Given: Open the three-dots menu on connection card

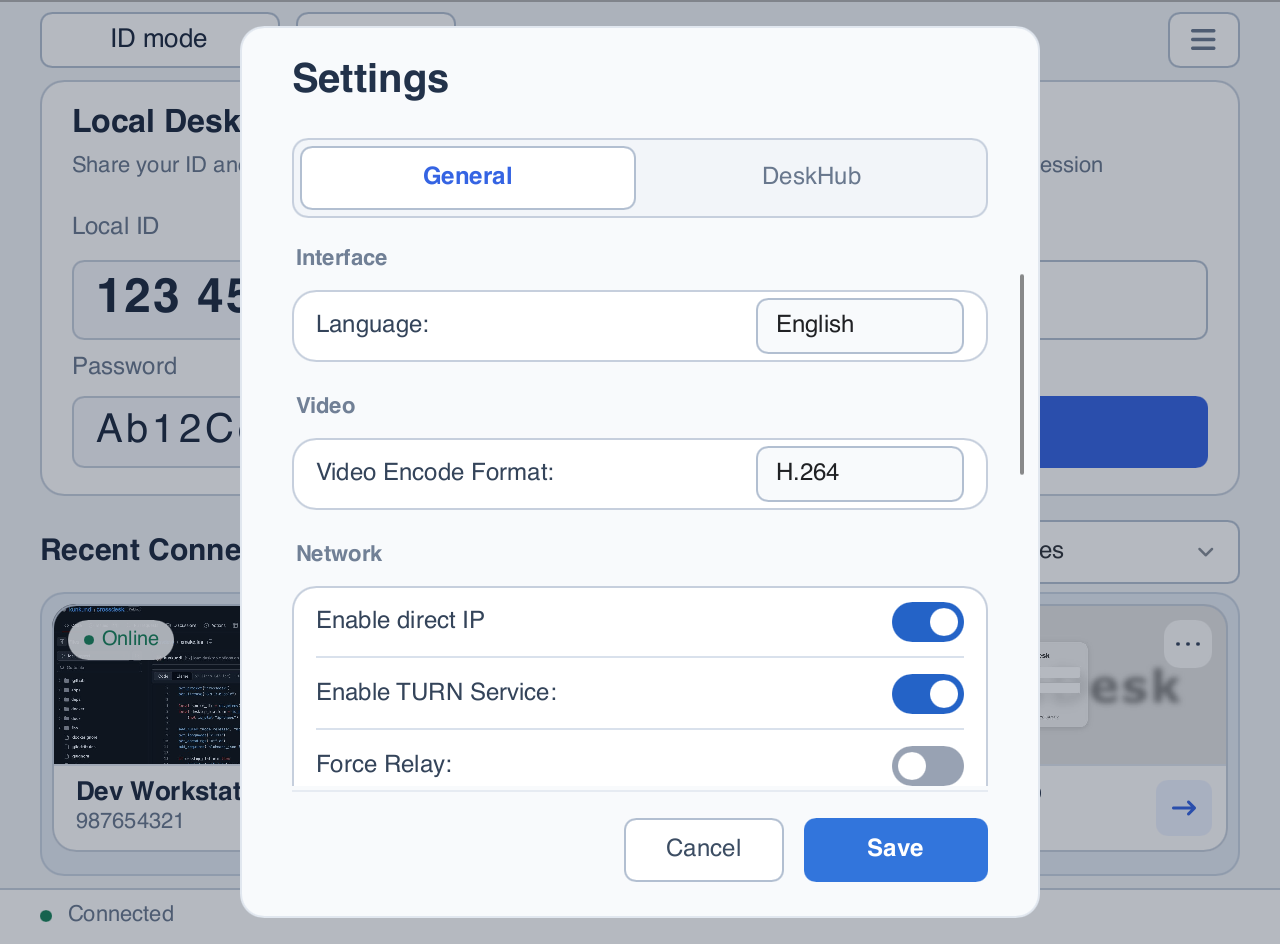Looking at the screenshot, I should point(1188,644).
